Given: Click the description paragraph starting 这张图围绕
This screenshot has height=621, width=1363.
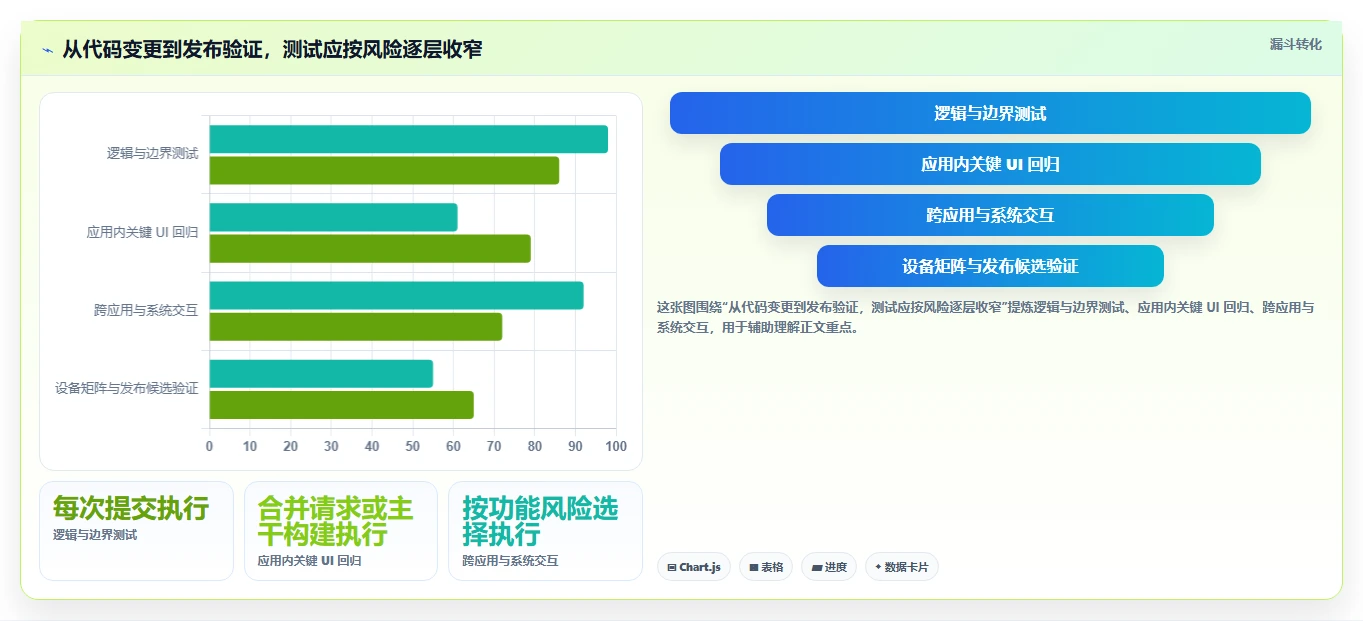Looking at the screenshot, I should [x=986, y=317].
